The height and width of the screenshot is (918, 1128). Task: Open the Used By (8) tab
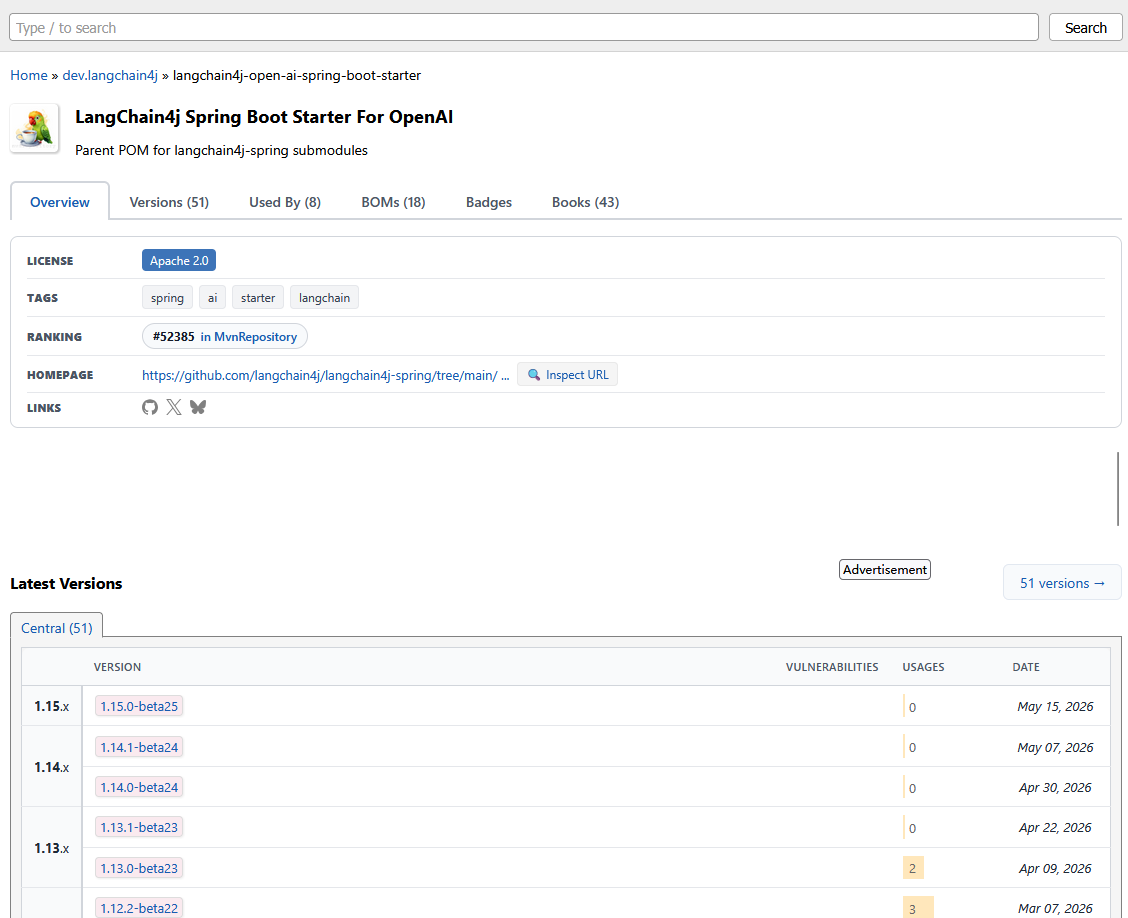[x=285, y=202]
